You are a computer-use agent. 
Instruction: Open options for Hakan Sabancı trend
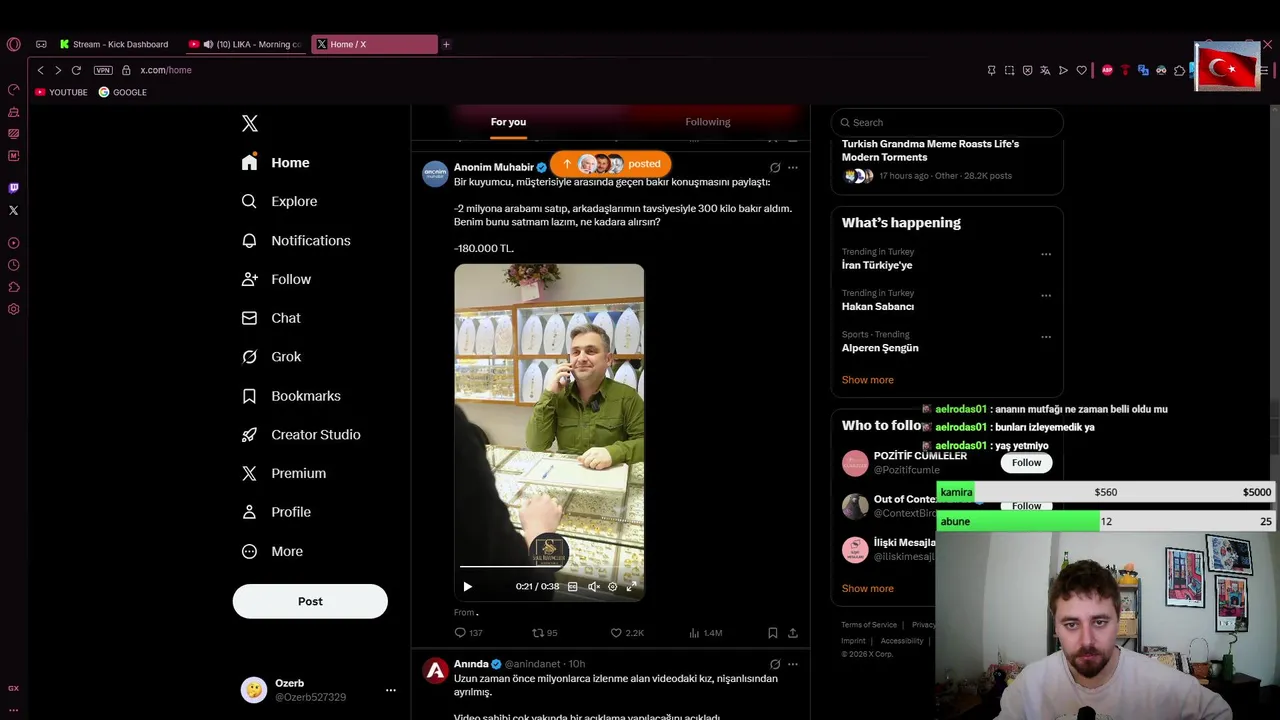pyautogui.click(x=1046, y=296)
